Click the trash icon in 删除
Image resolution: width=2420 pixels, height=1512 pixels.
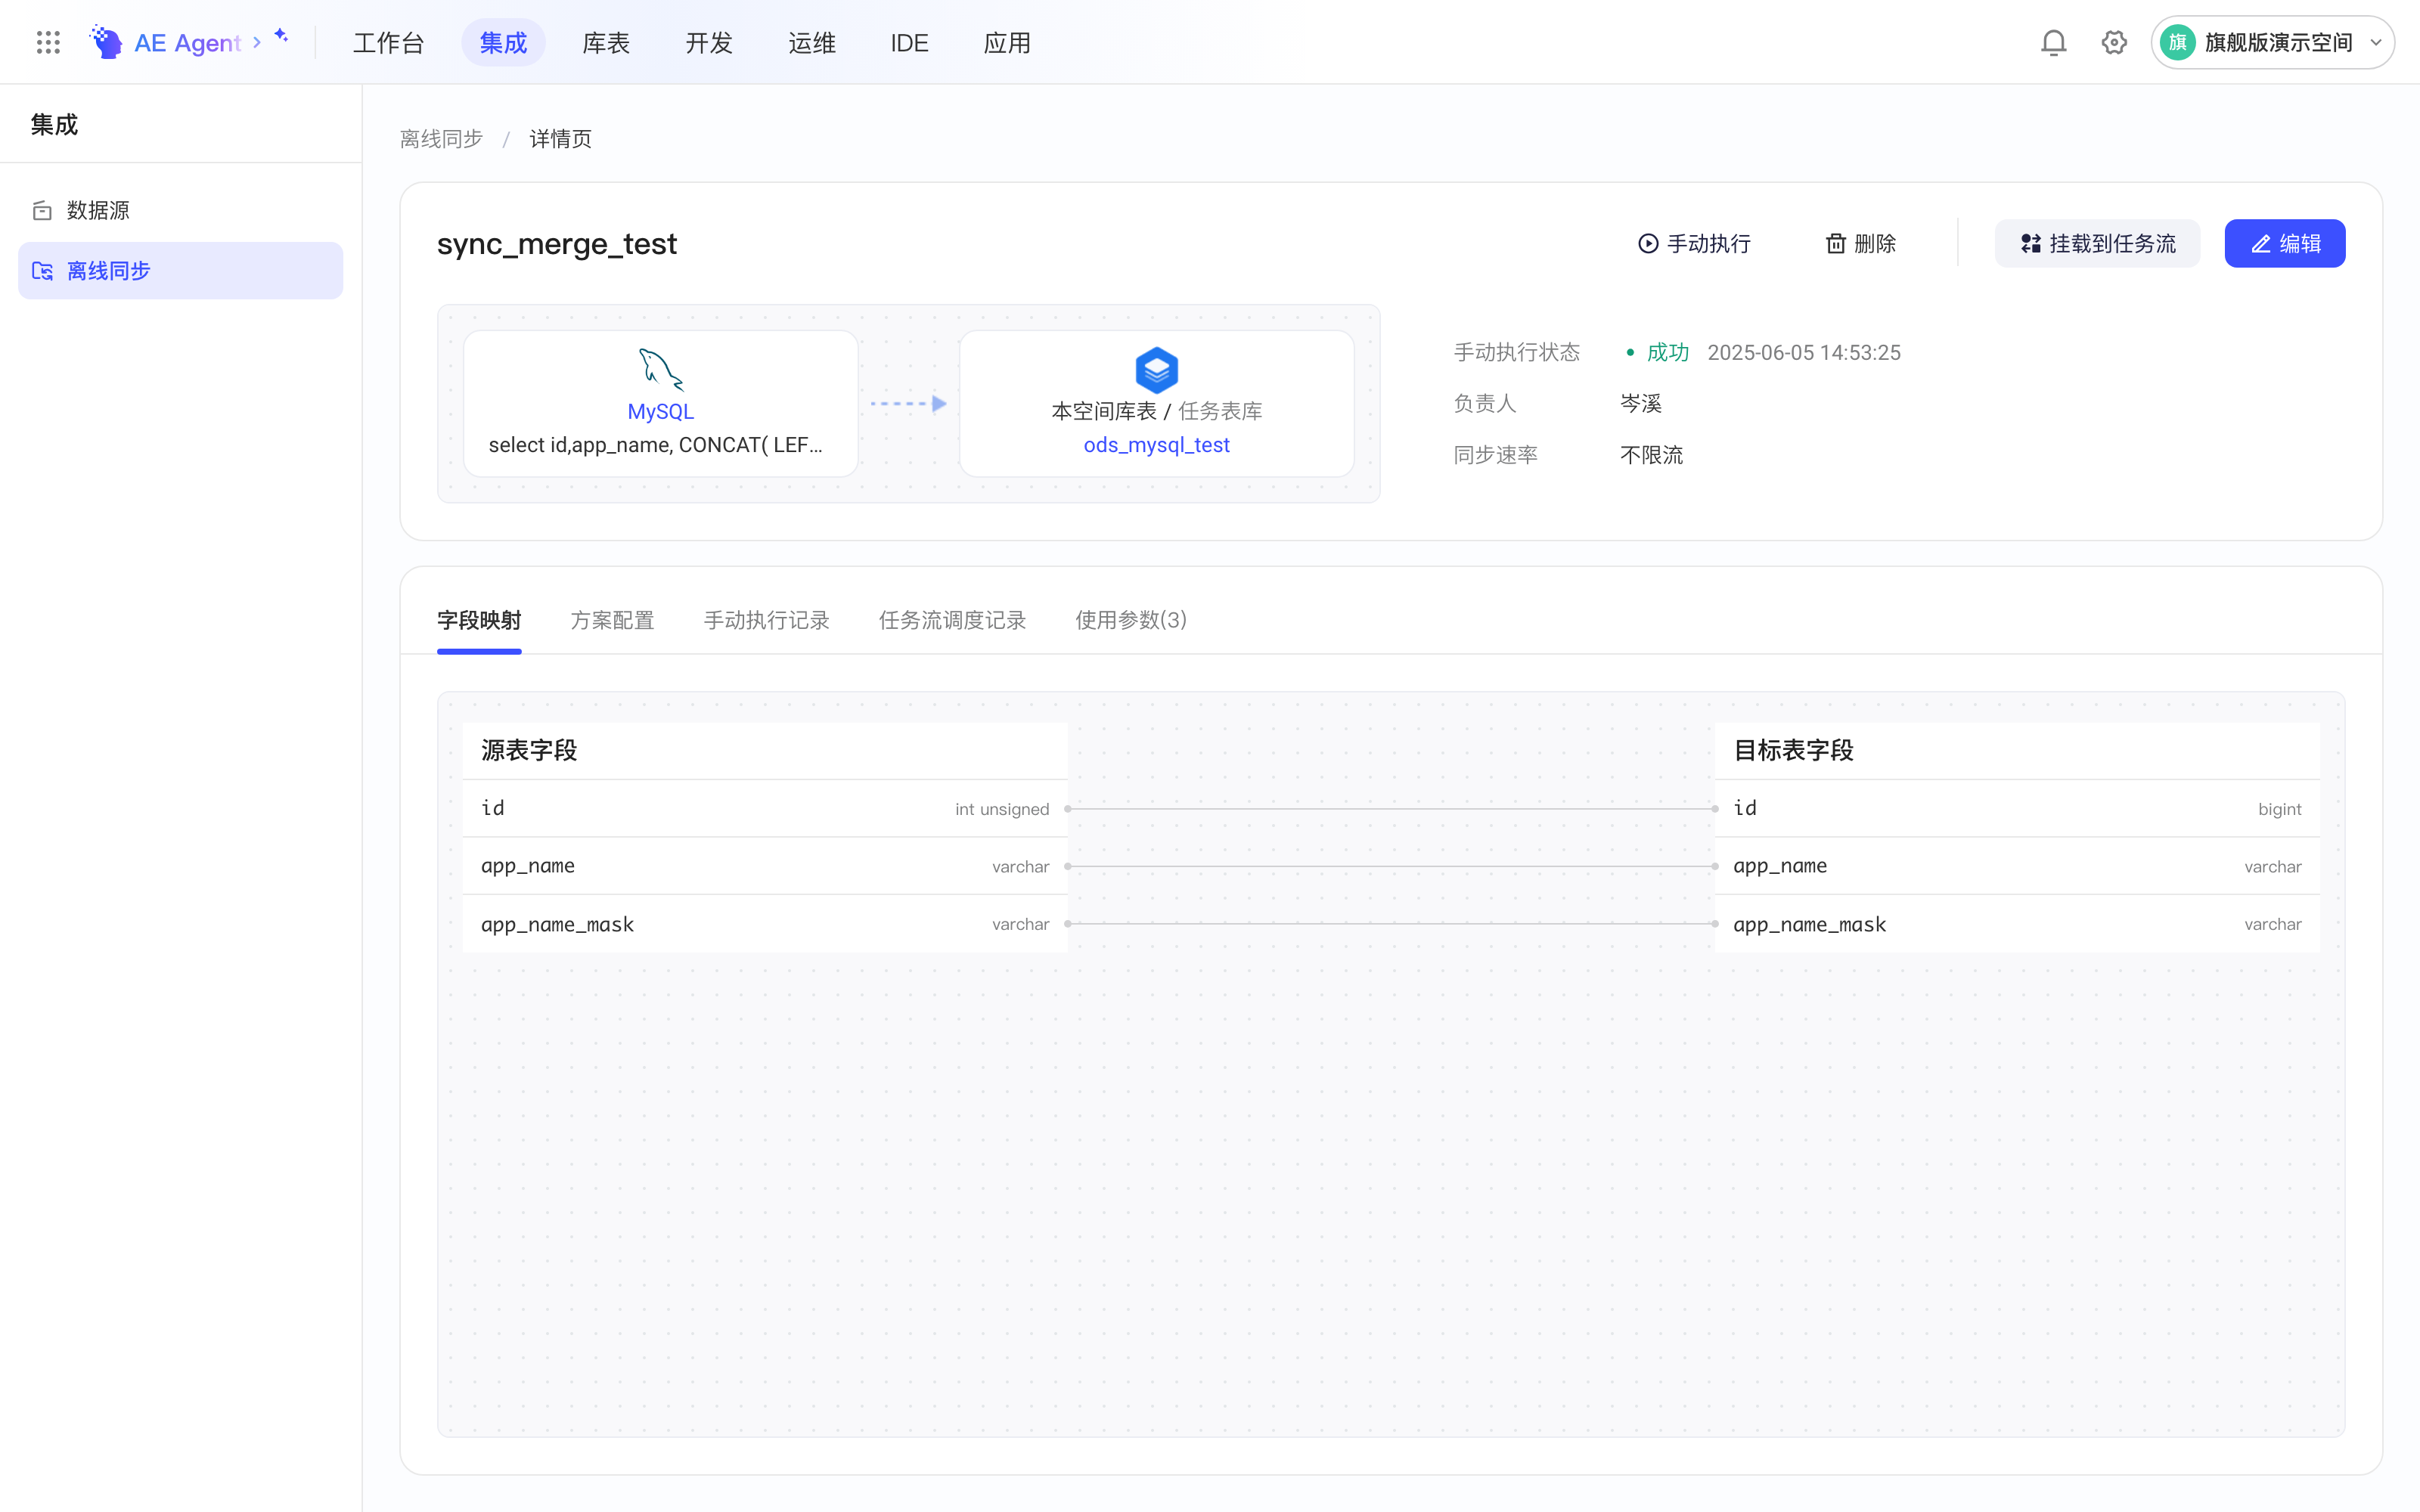point(1836,243)
